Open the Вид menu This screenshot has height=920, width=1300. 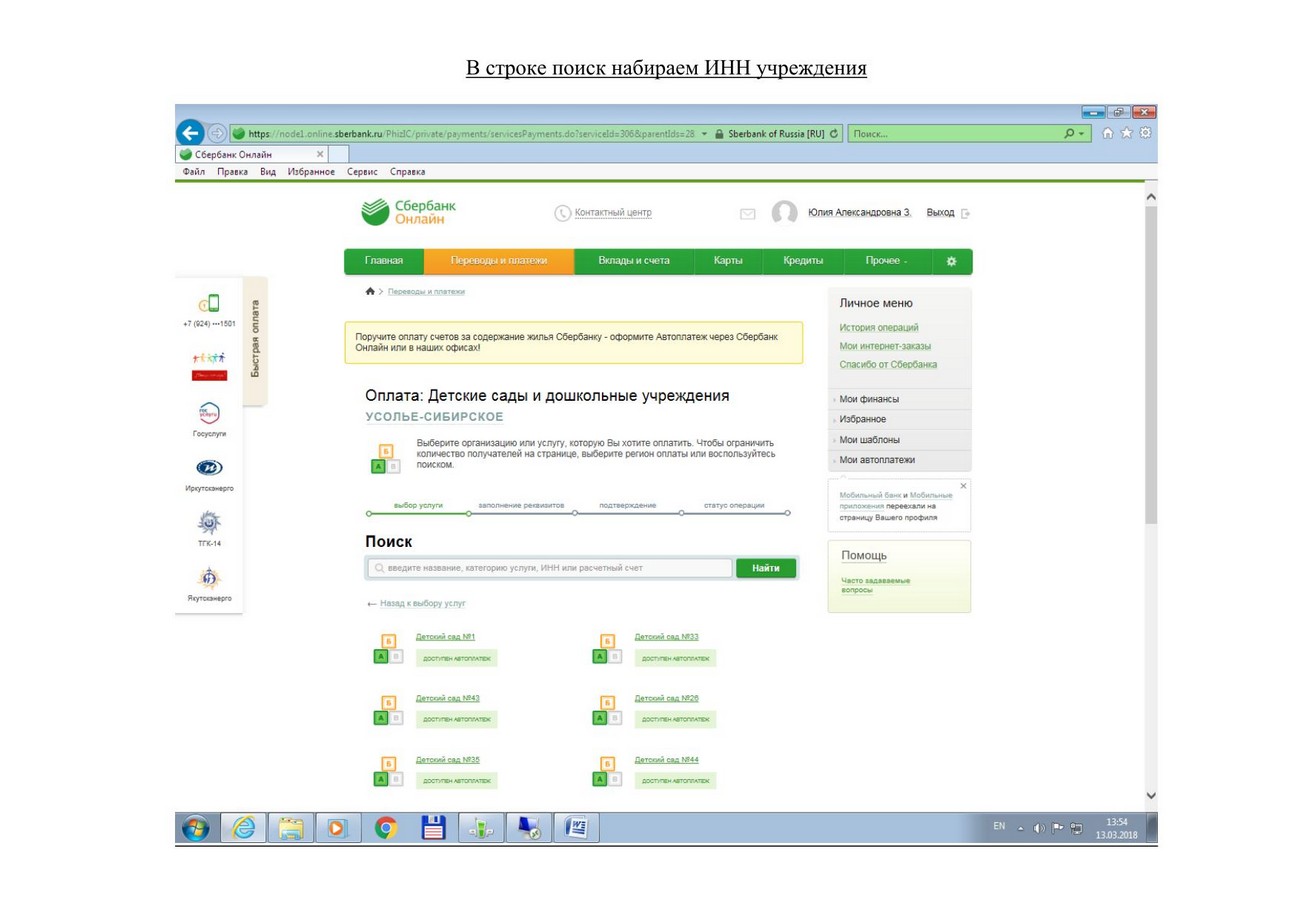click(268, 172)
